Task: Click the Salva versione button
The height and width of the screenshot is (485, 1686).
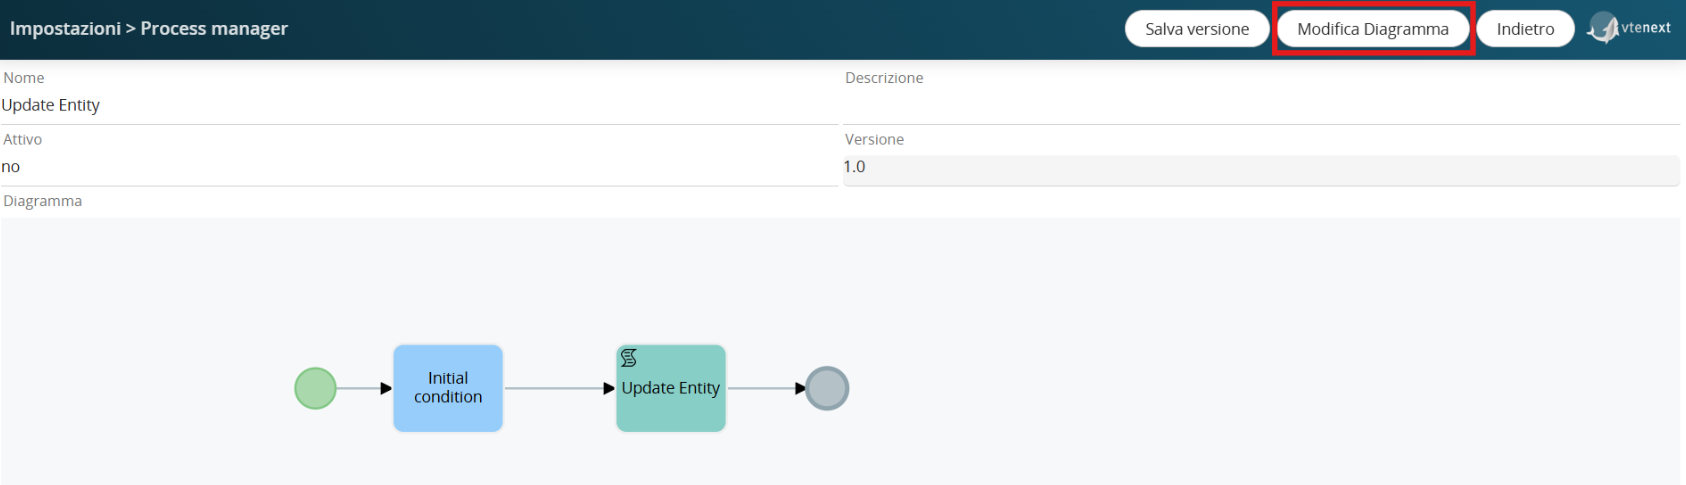Action: tap(1197, 29)
